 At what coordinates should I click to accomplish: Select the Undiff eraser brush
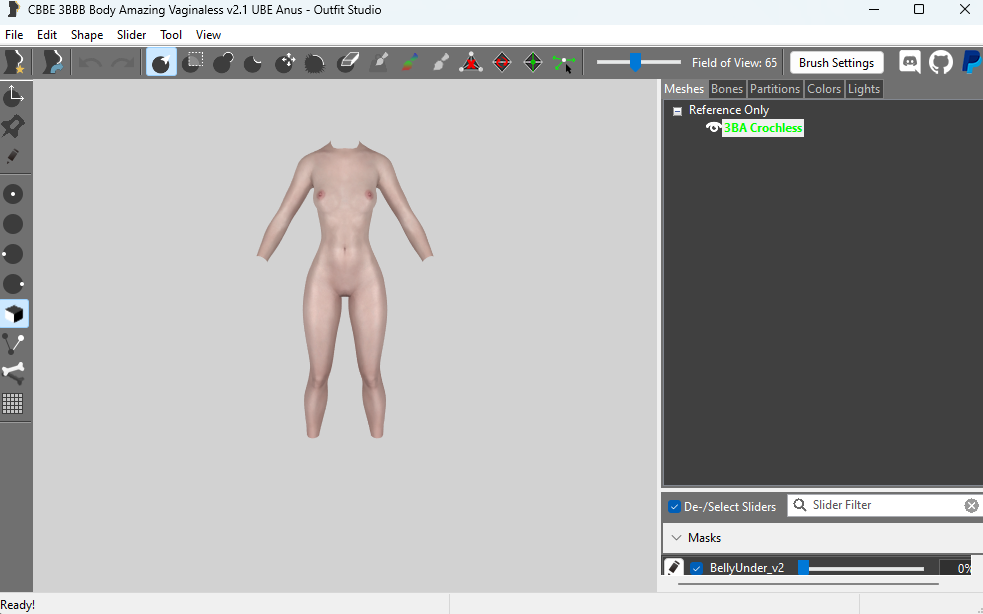coord(347,62)
